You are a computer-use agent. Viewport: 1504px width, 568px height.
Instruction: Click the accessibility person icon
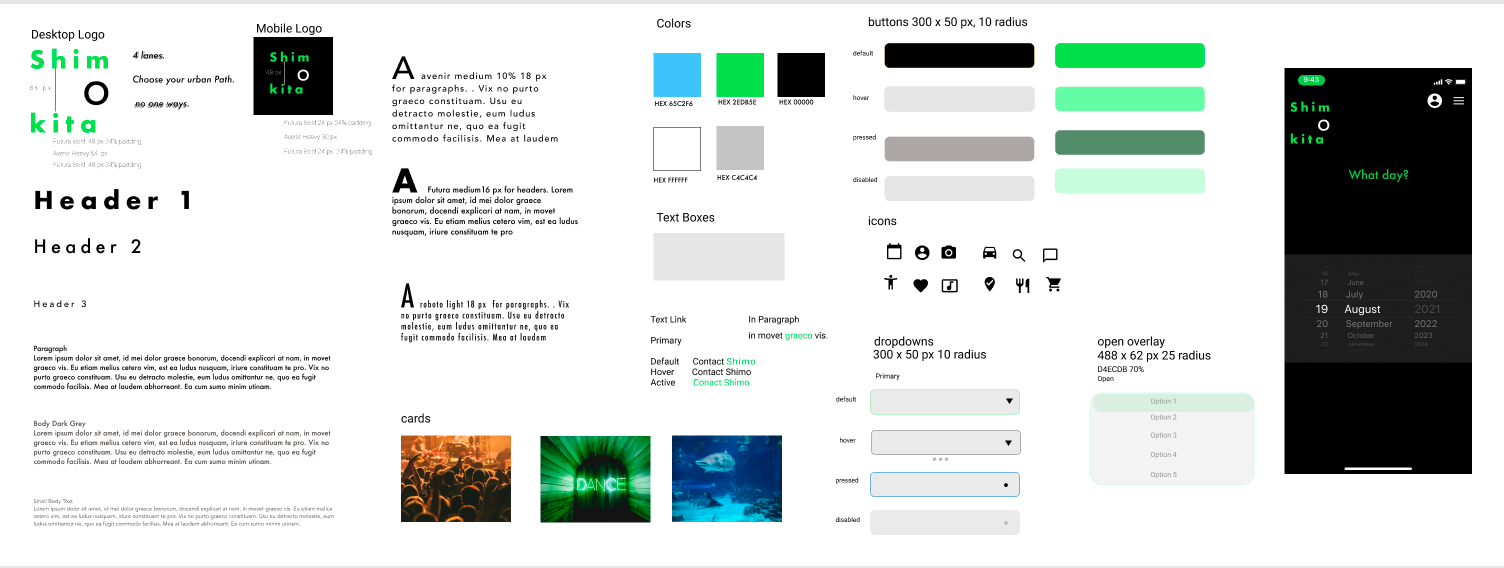pos(891,283)
